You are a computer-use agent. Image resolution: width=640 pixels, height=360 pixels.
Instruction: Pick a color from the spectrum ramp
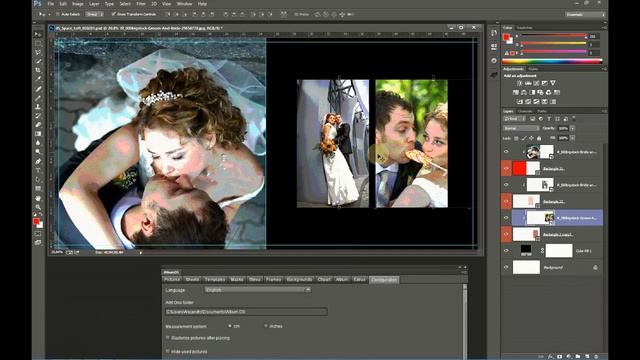(552, 61)
